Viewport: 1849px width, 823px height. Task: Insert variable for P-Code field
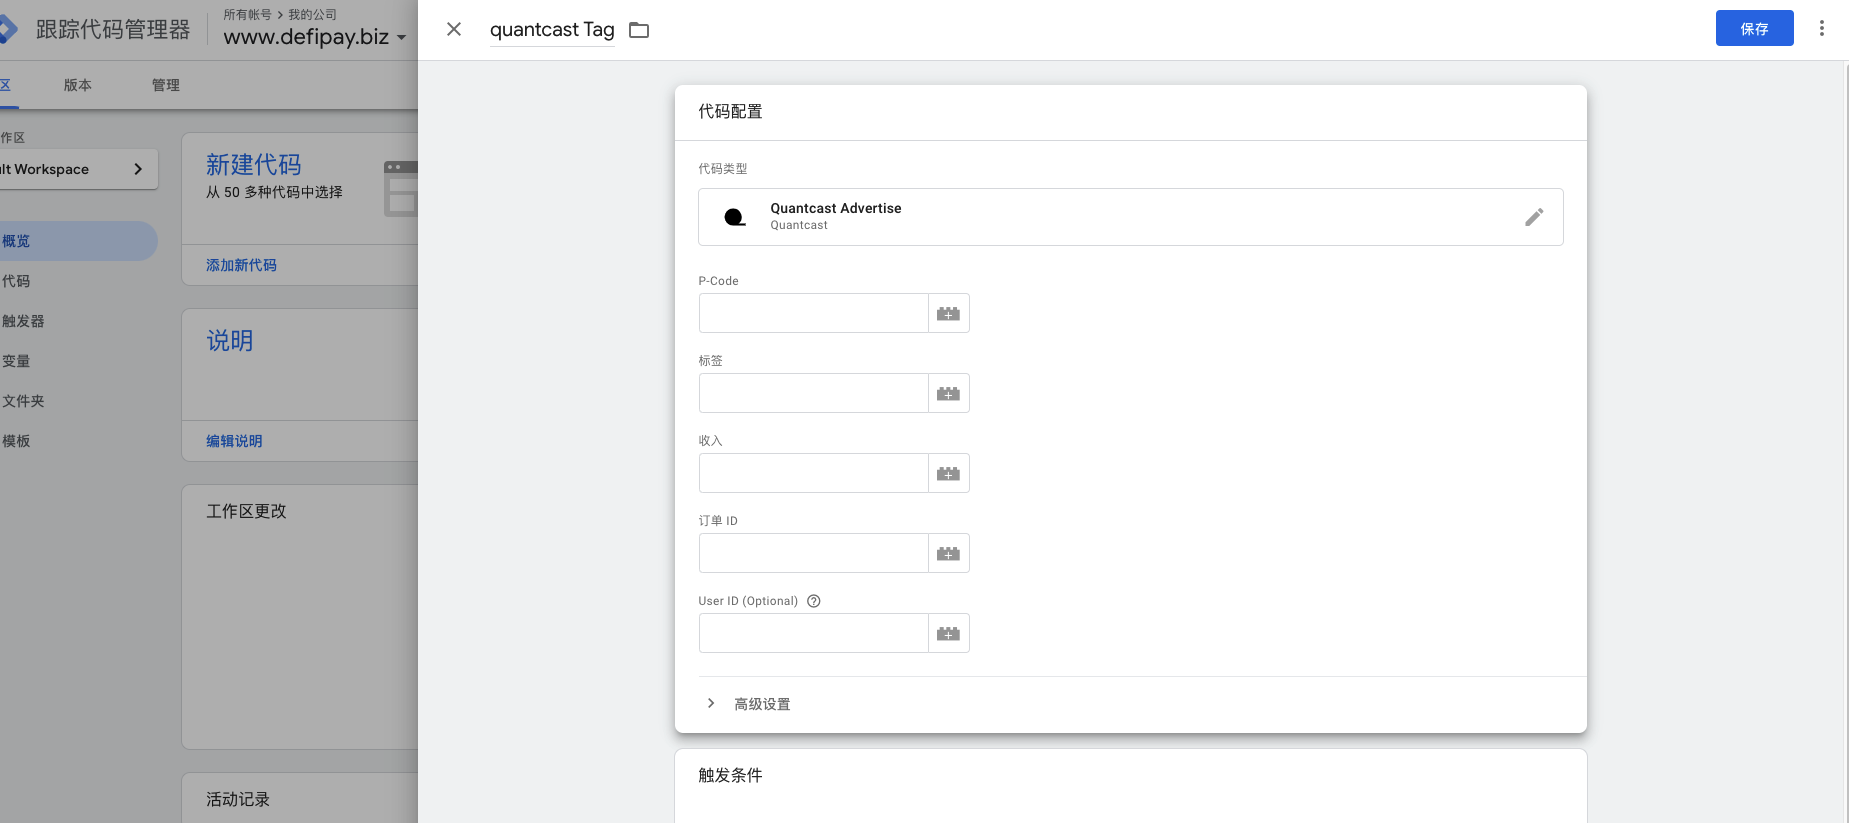click(948, 313)
